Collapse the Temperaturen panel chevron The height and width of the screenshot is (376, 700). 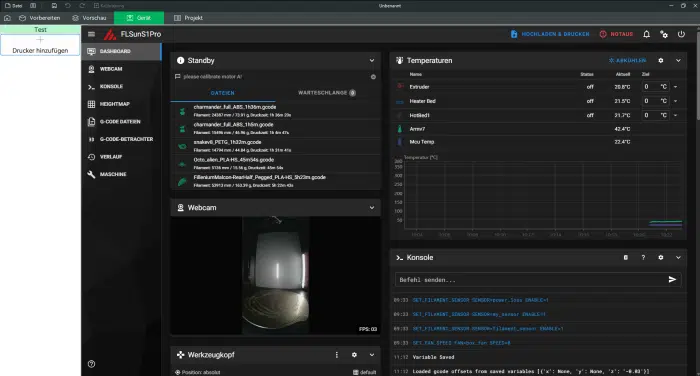pyautogui.click(x=678, y=60)
